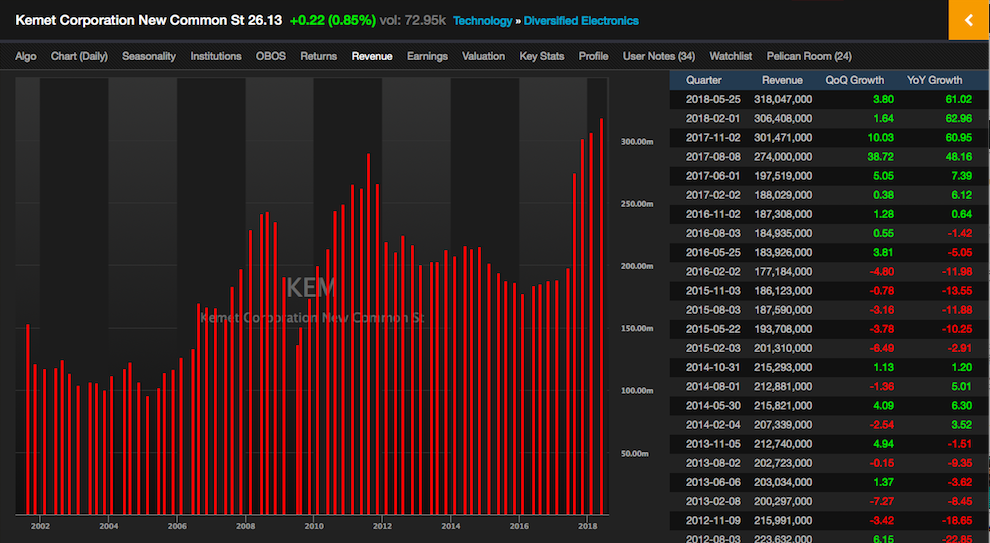Select the Revenue tab
990x543 pixels.
click(x=372, y=56)
